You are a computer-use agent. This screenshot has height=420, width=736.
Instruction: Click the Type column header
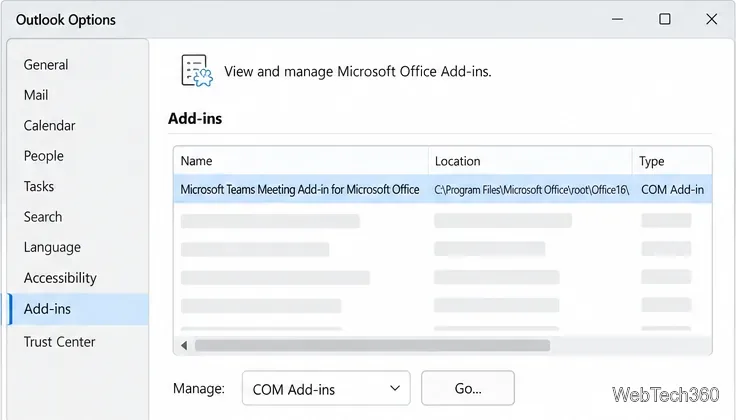[x=672, y=161]
